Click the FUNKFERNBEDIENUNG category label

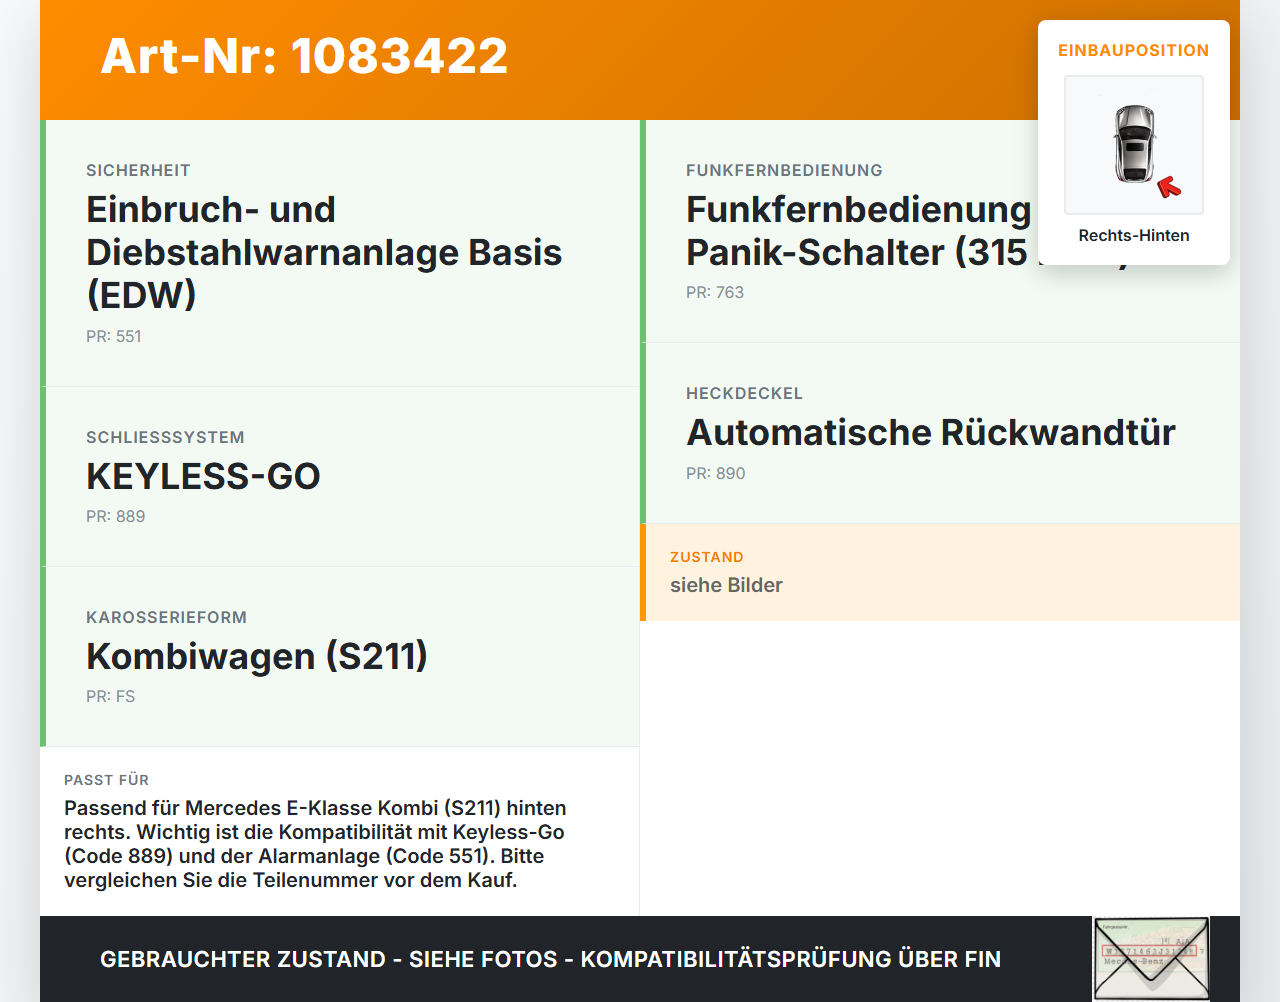click(784, 171)
